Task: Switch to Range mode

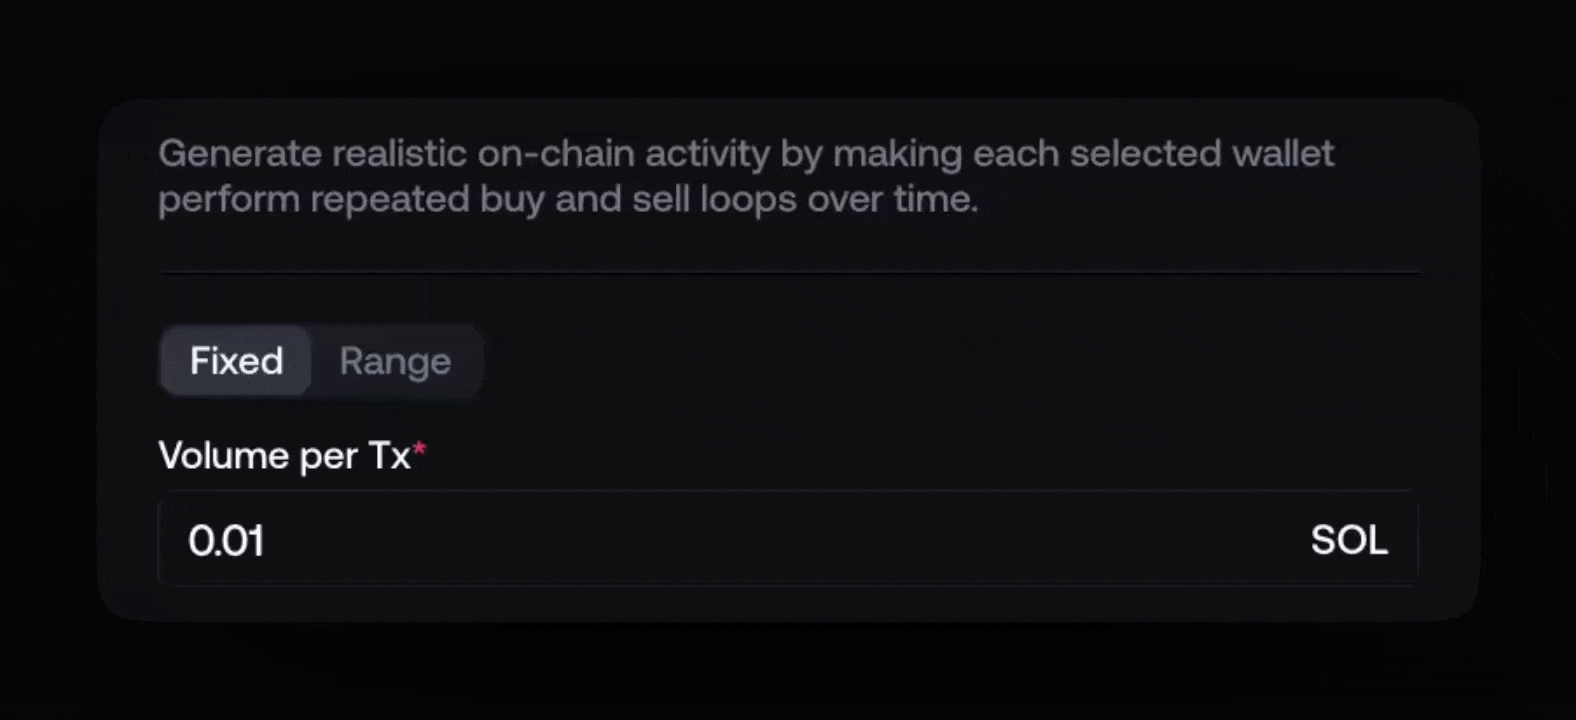Action: click(x=395, y=361)
